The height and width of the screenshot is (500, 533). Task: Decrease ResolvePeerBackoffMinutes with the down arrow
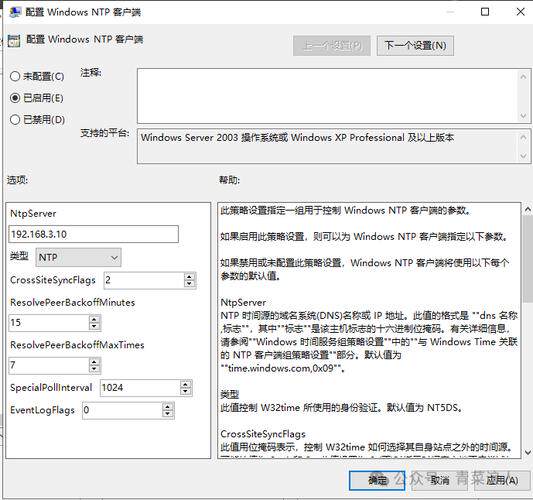[x=94, y=327]
